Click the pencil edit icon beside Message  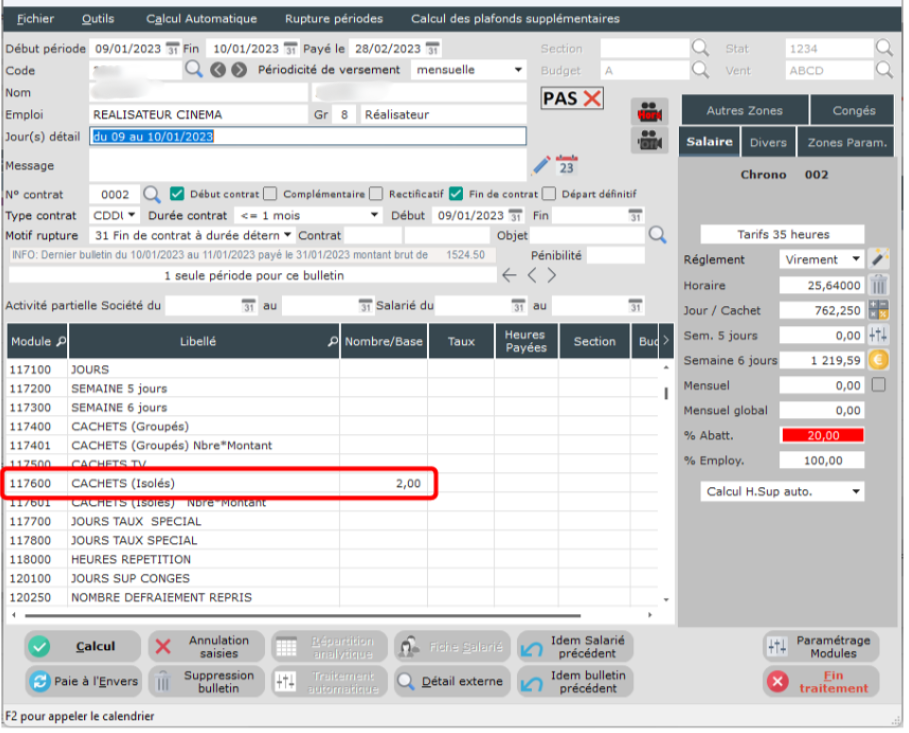click(x=541, y=165)
